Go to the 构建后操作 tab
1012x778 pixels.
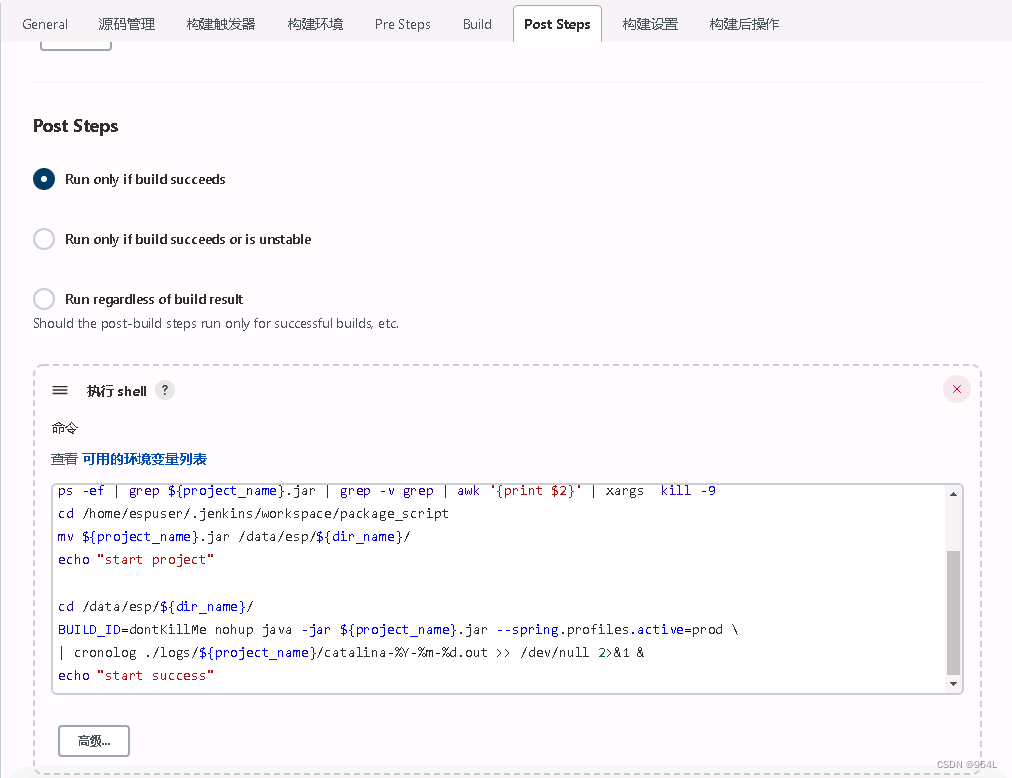click(744, 24)
